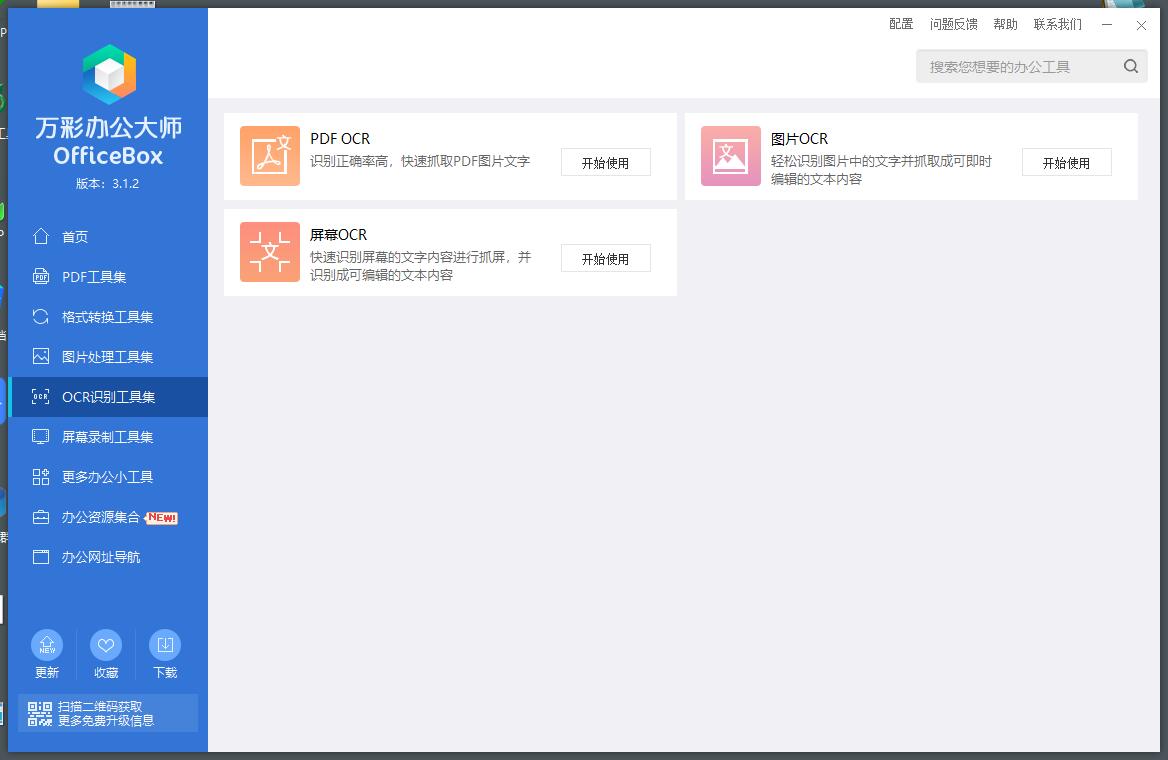This screenshot has width=1168, height=760.
Task: Start using 屏幕OCR with 开始使用
Action: click(x=606, y=259)
